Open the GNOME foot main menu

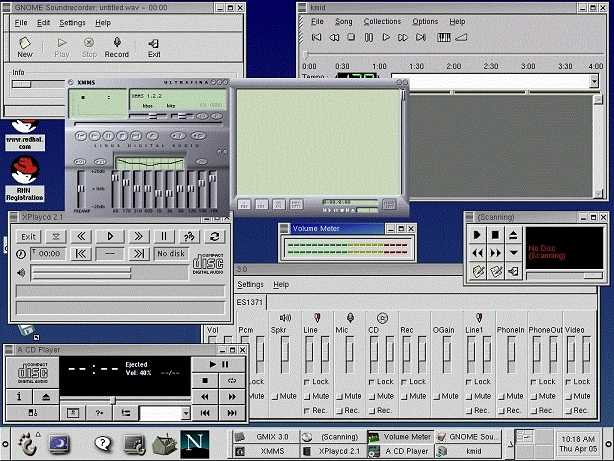click(27, 443)
